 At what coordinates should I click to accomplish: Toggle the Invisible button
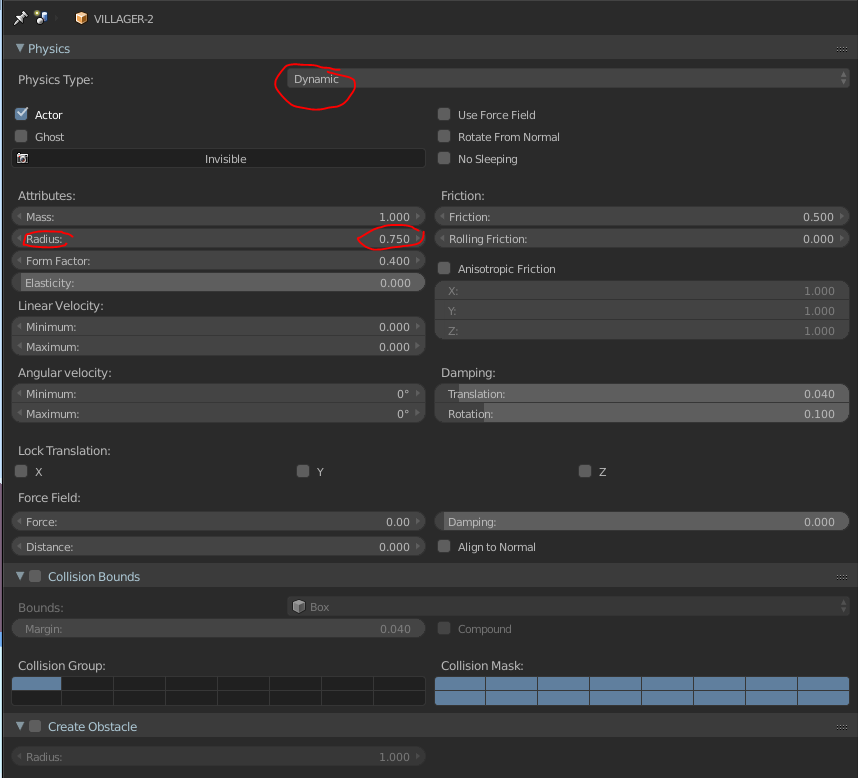pyautogui.click(x=218, y=159)
